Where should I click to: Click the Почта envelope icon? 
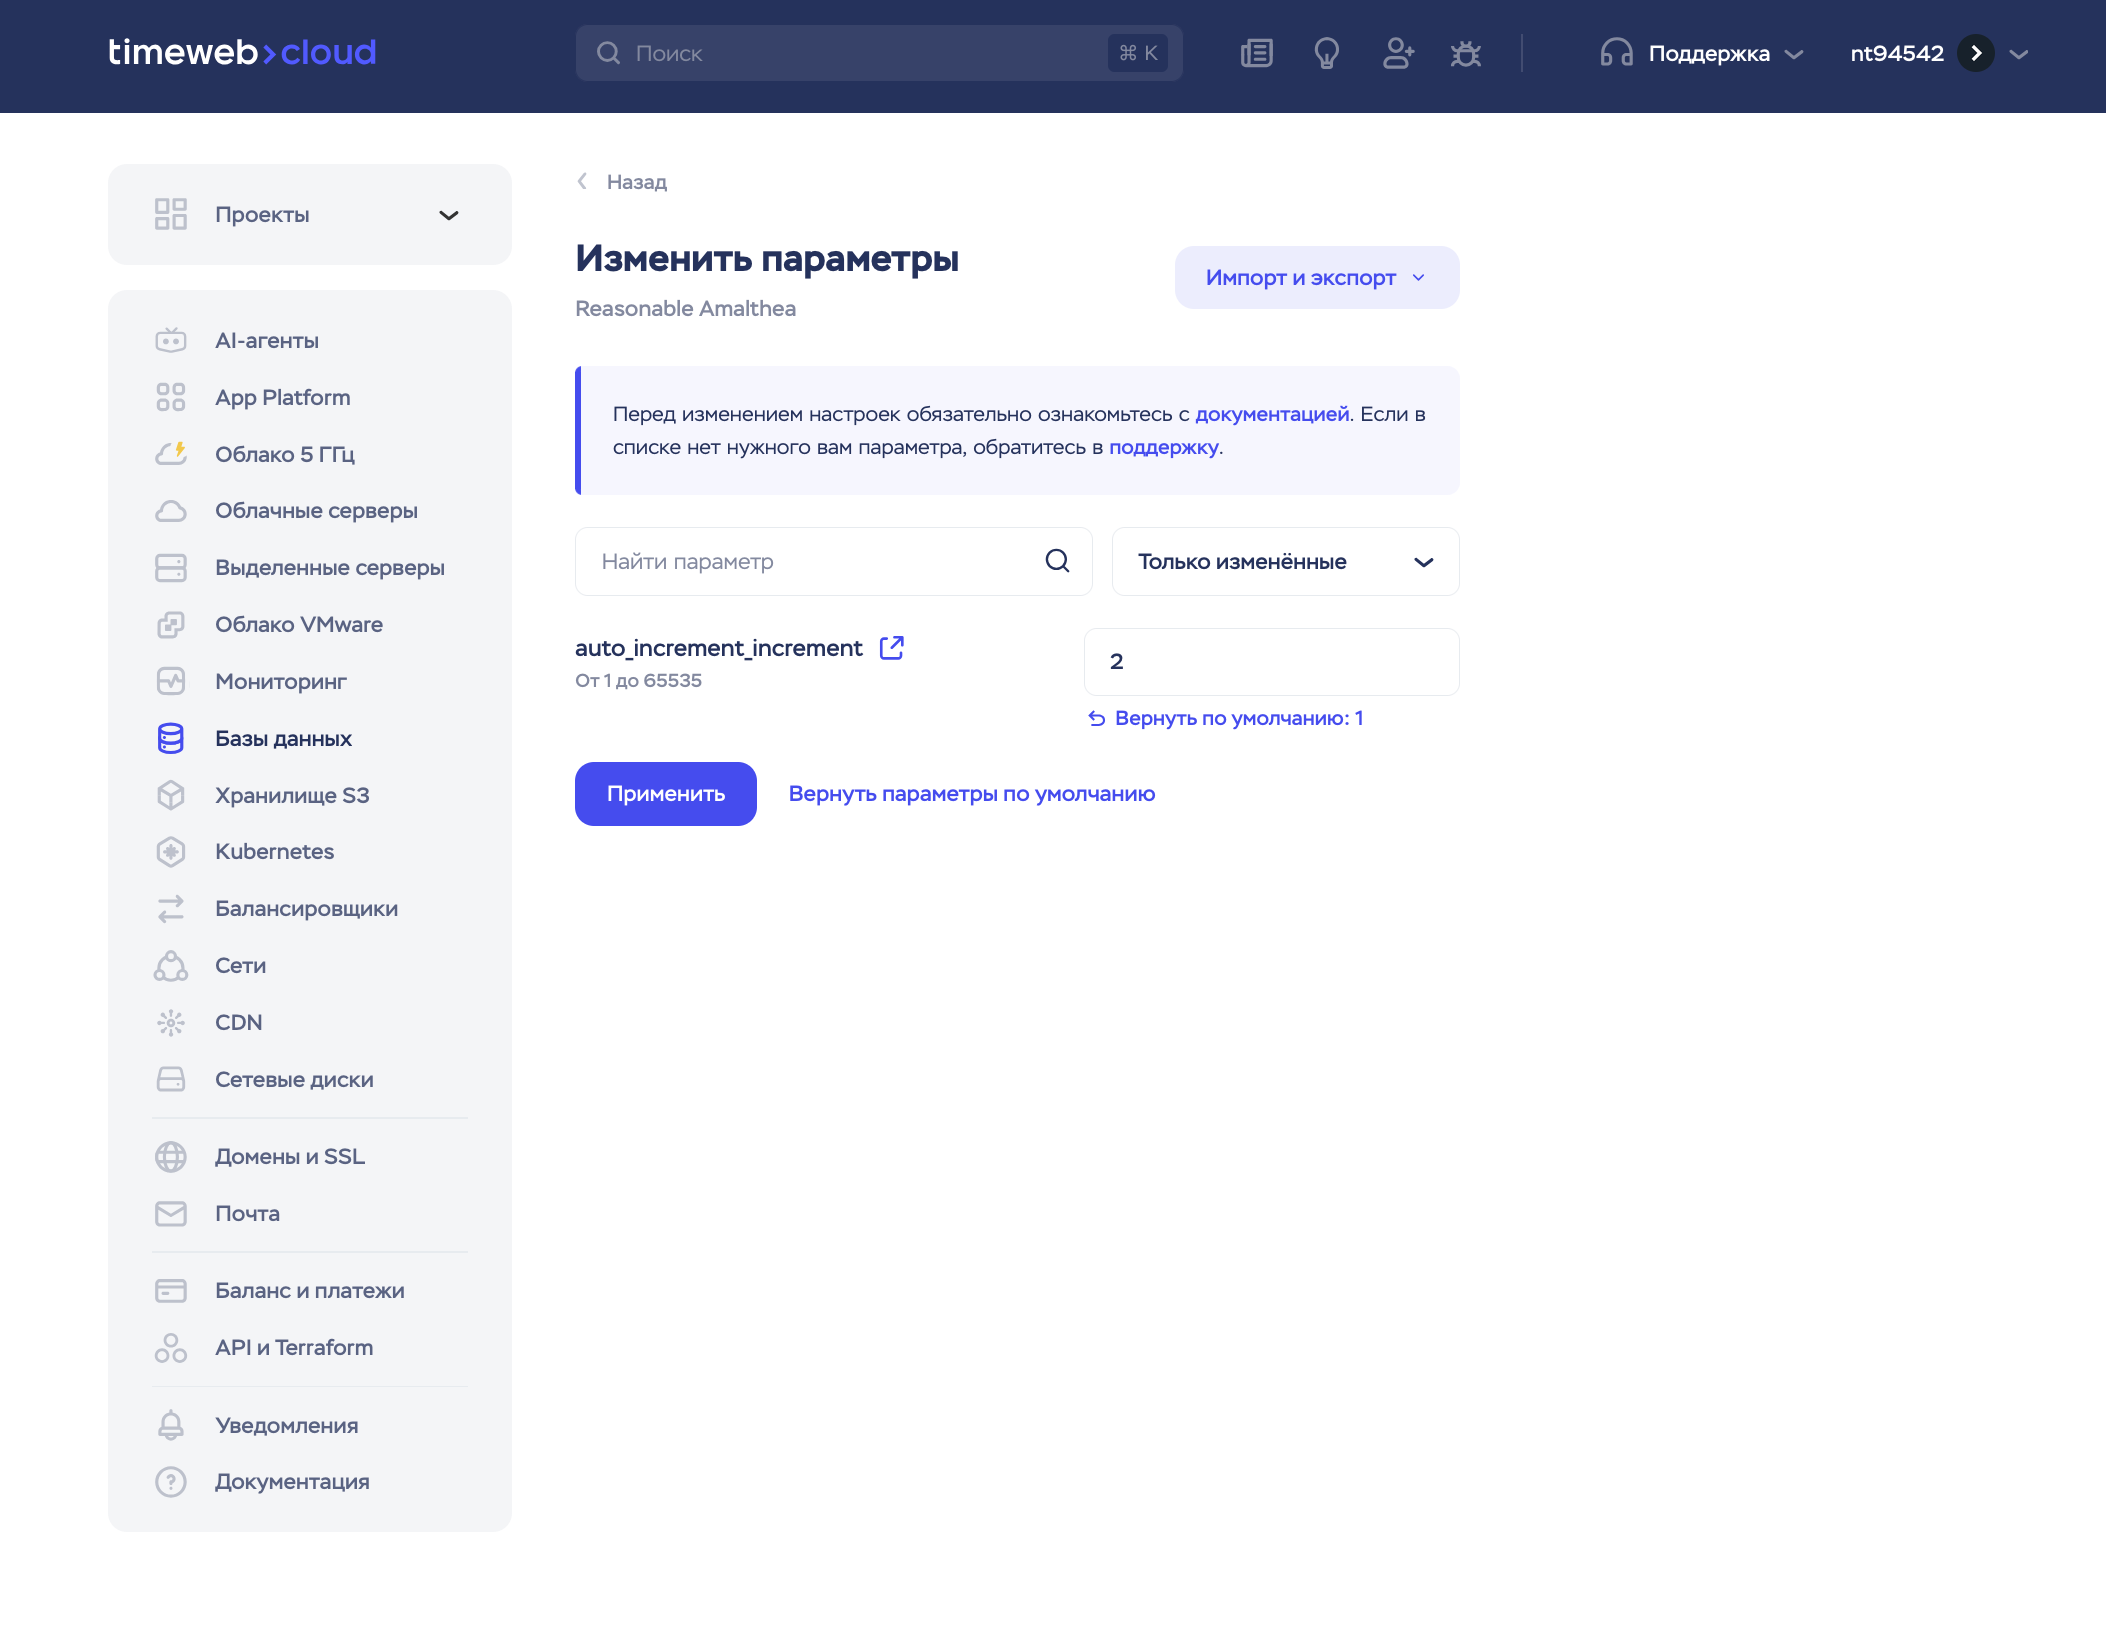(x=171, y=1214)
